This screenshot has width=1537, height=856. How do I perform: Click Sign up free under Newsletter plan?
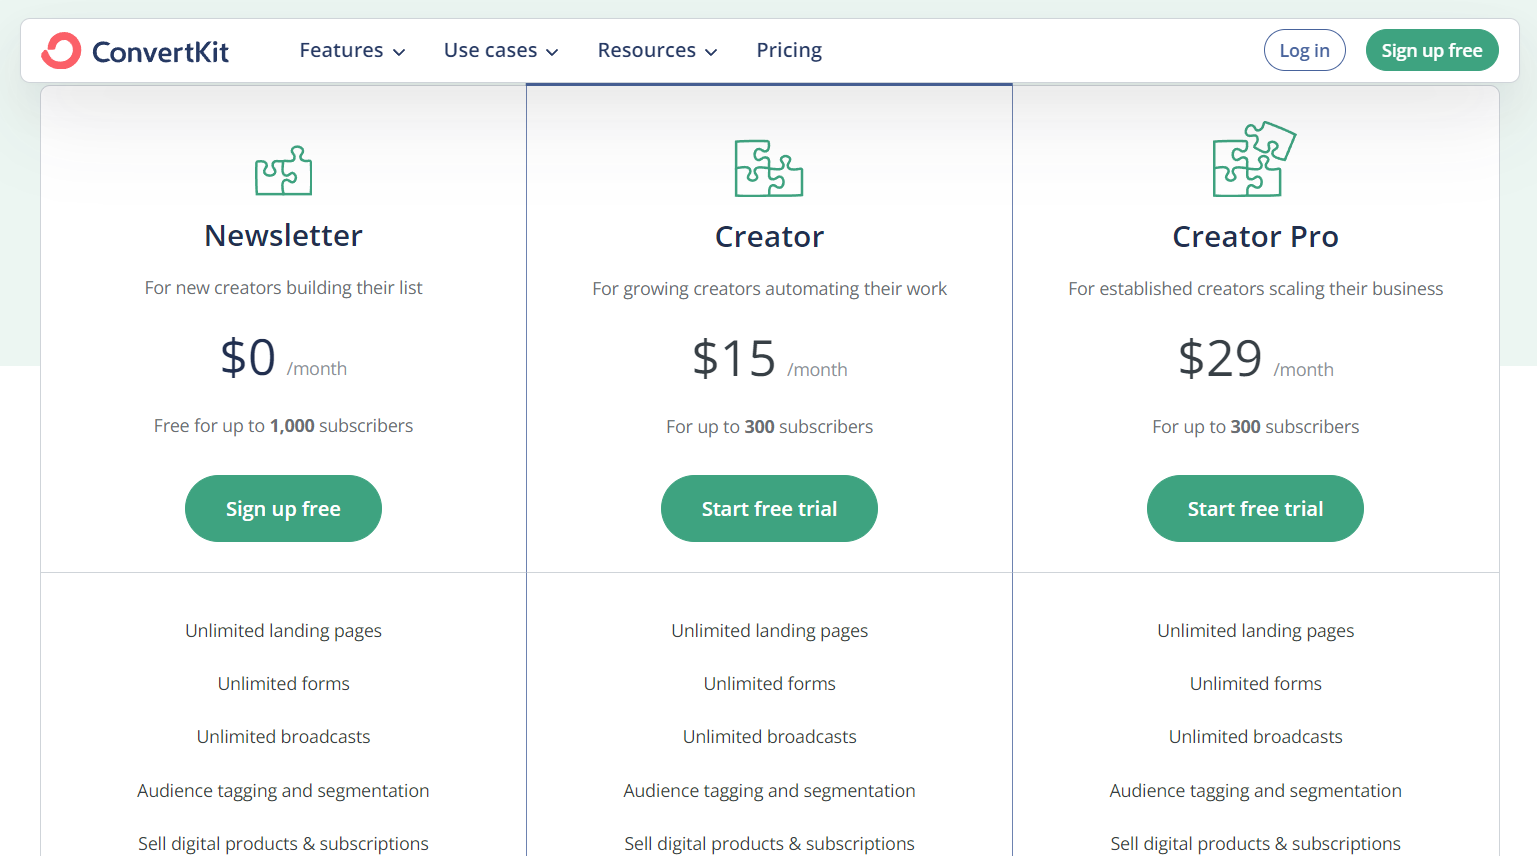coord(283,508)
